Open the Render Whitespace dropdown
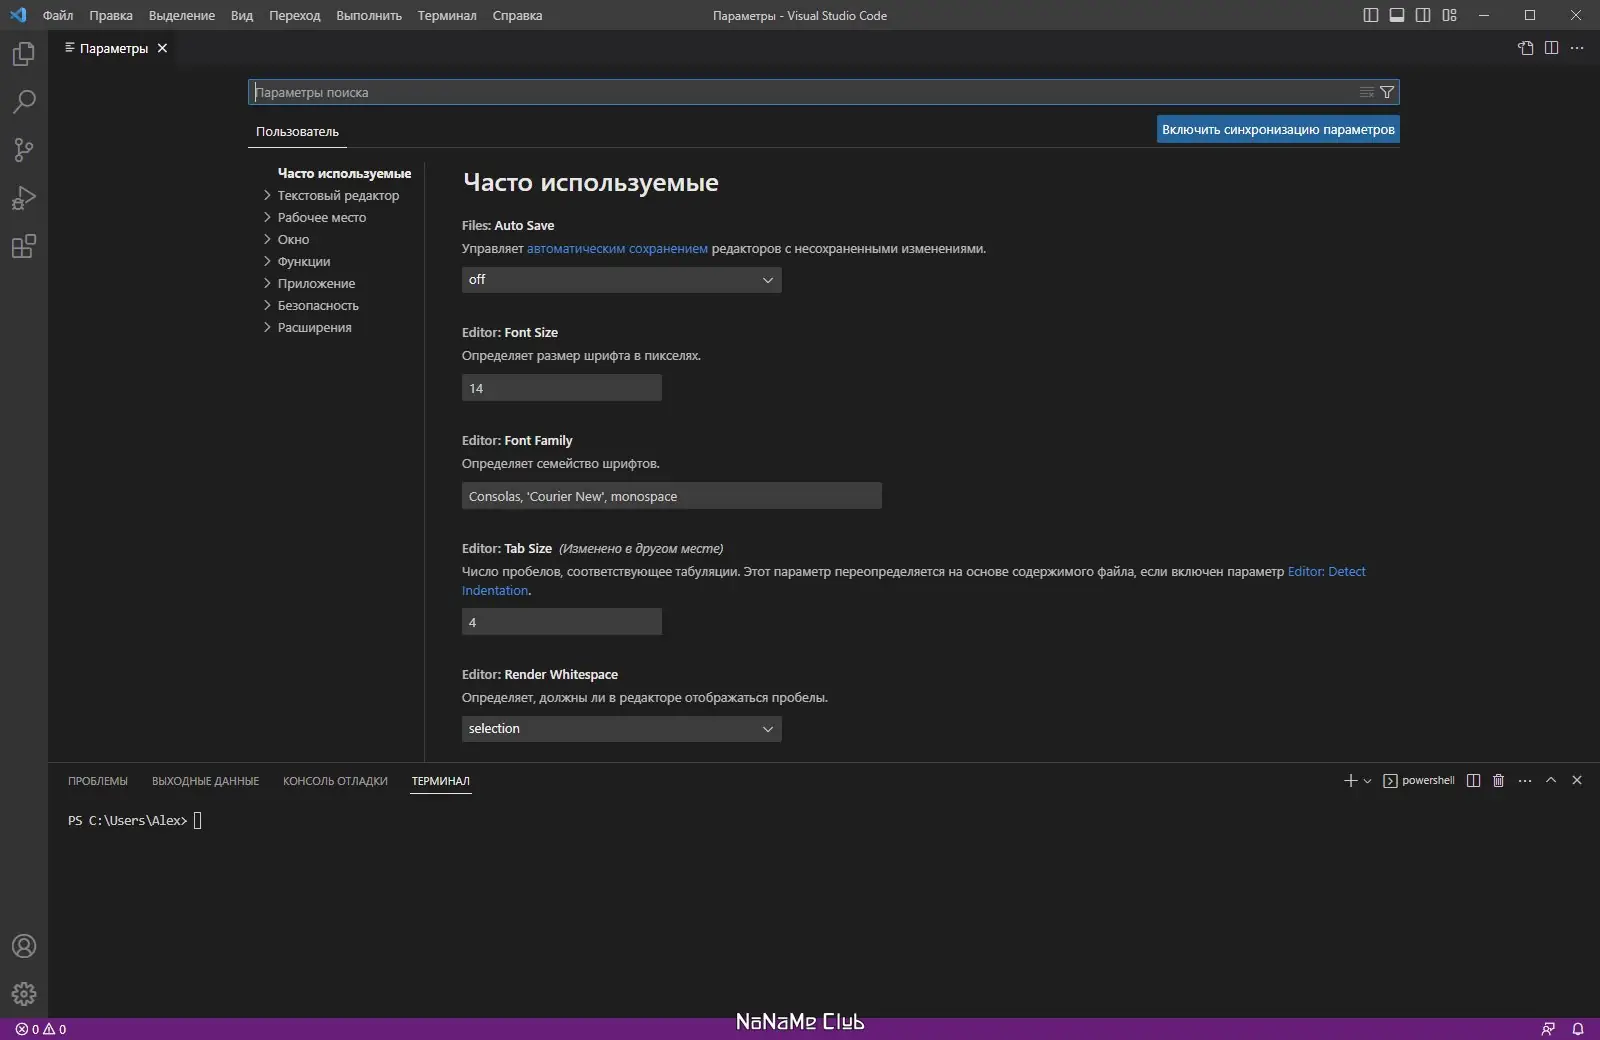This screenshot has height=1040, width=1600. pos(620,729)
